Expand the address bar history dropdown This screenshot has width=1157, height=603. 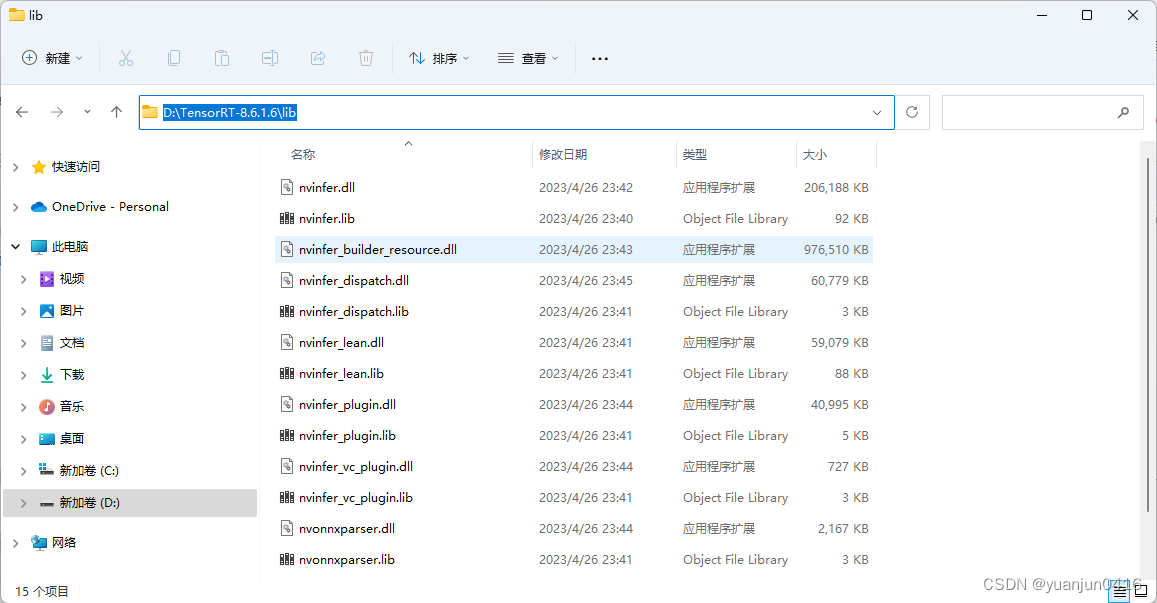pyautogui.click(x=876, y=112)
